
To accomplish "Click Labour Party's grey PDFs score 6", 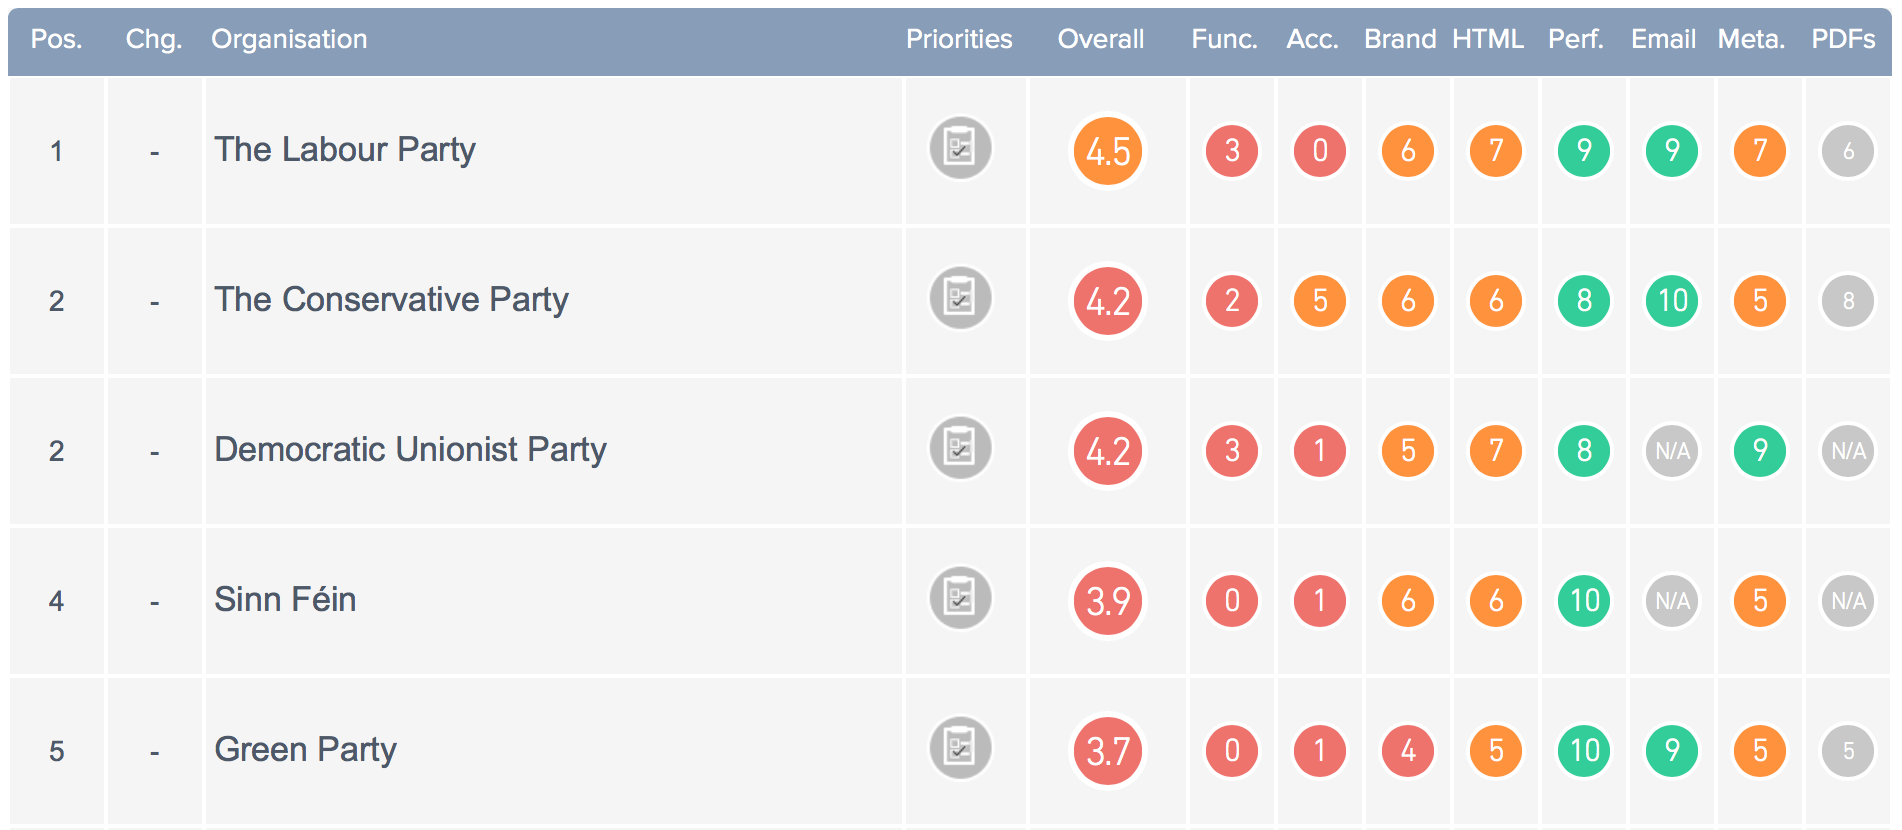I will (1848, 151).
